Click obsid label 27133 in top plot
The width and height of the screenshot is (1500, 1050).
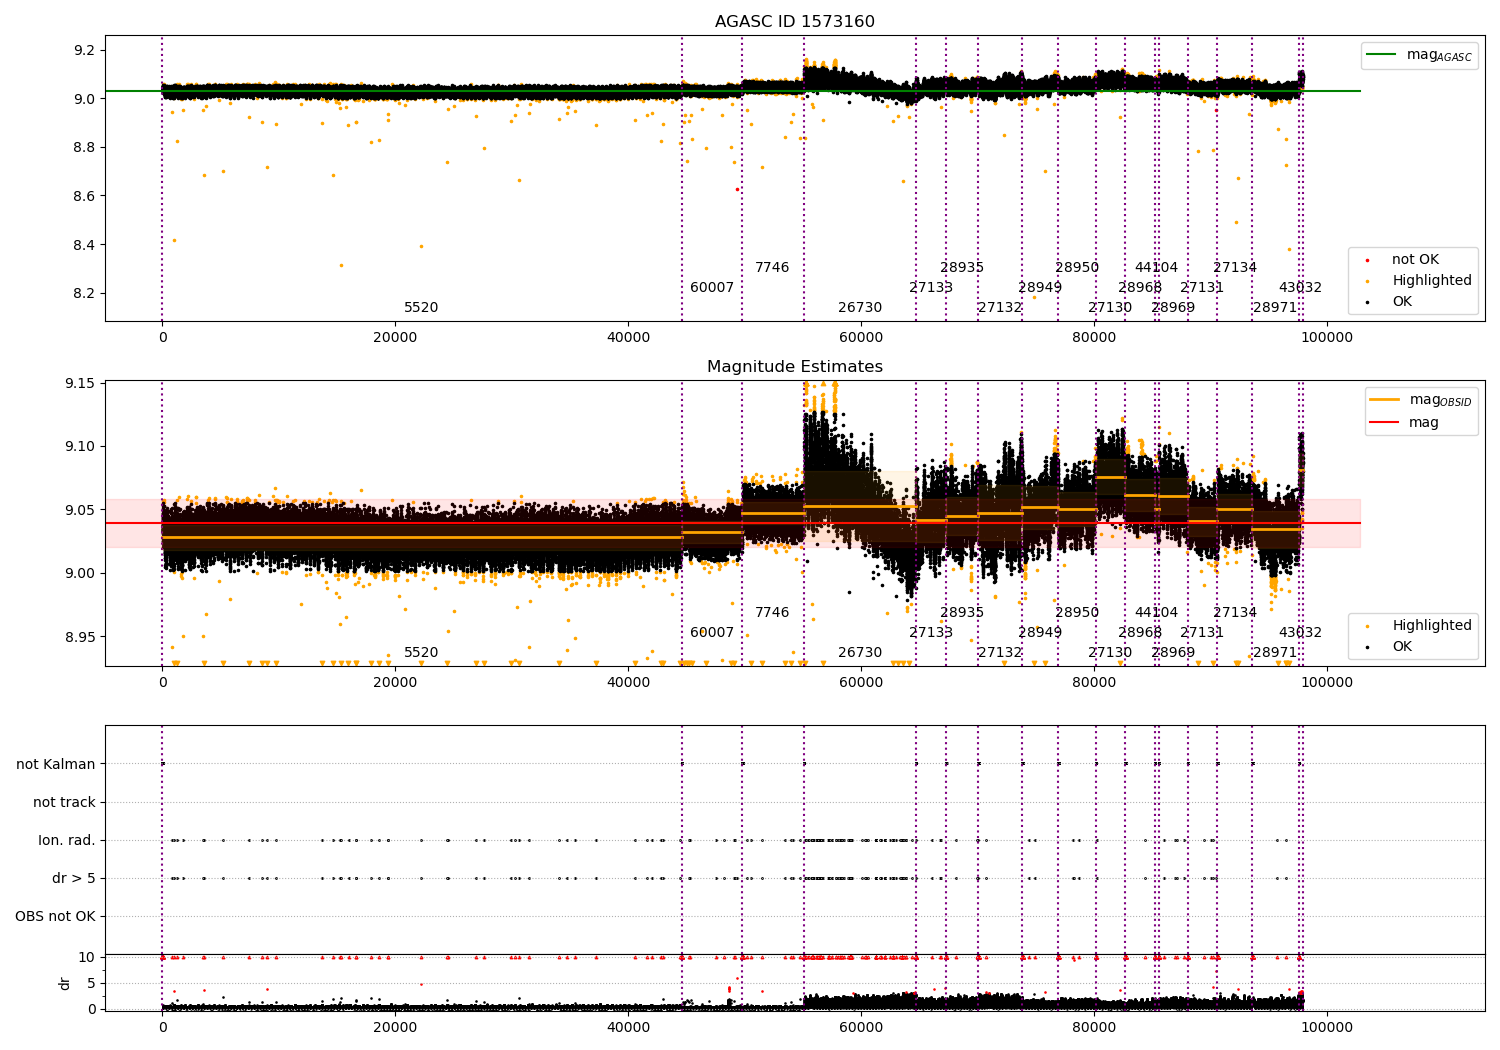tap(931, 288)
